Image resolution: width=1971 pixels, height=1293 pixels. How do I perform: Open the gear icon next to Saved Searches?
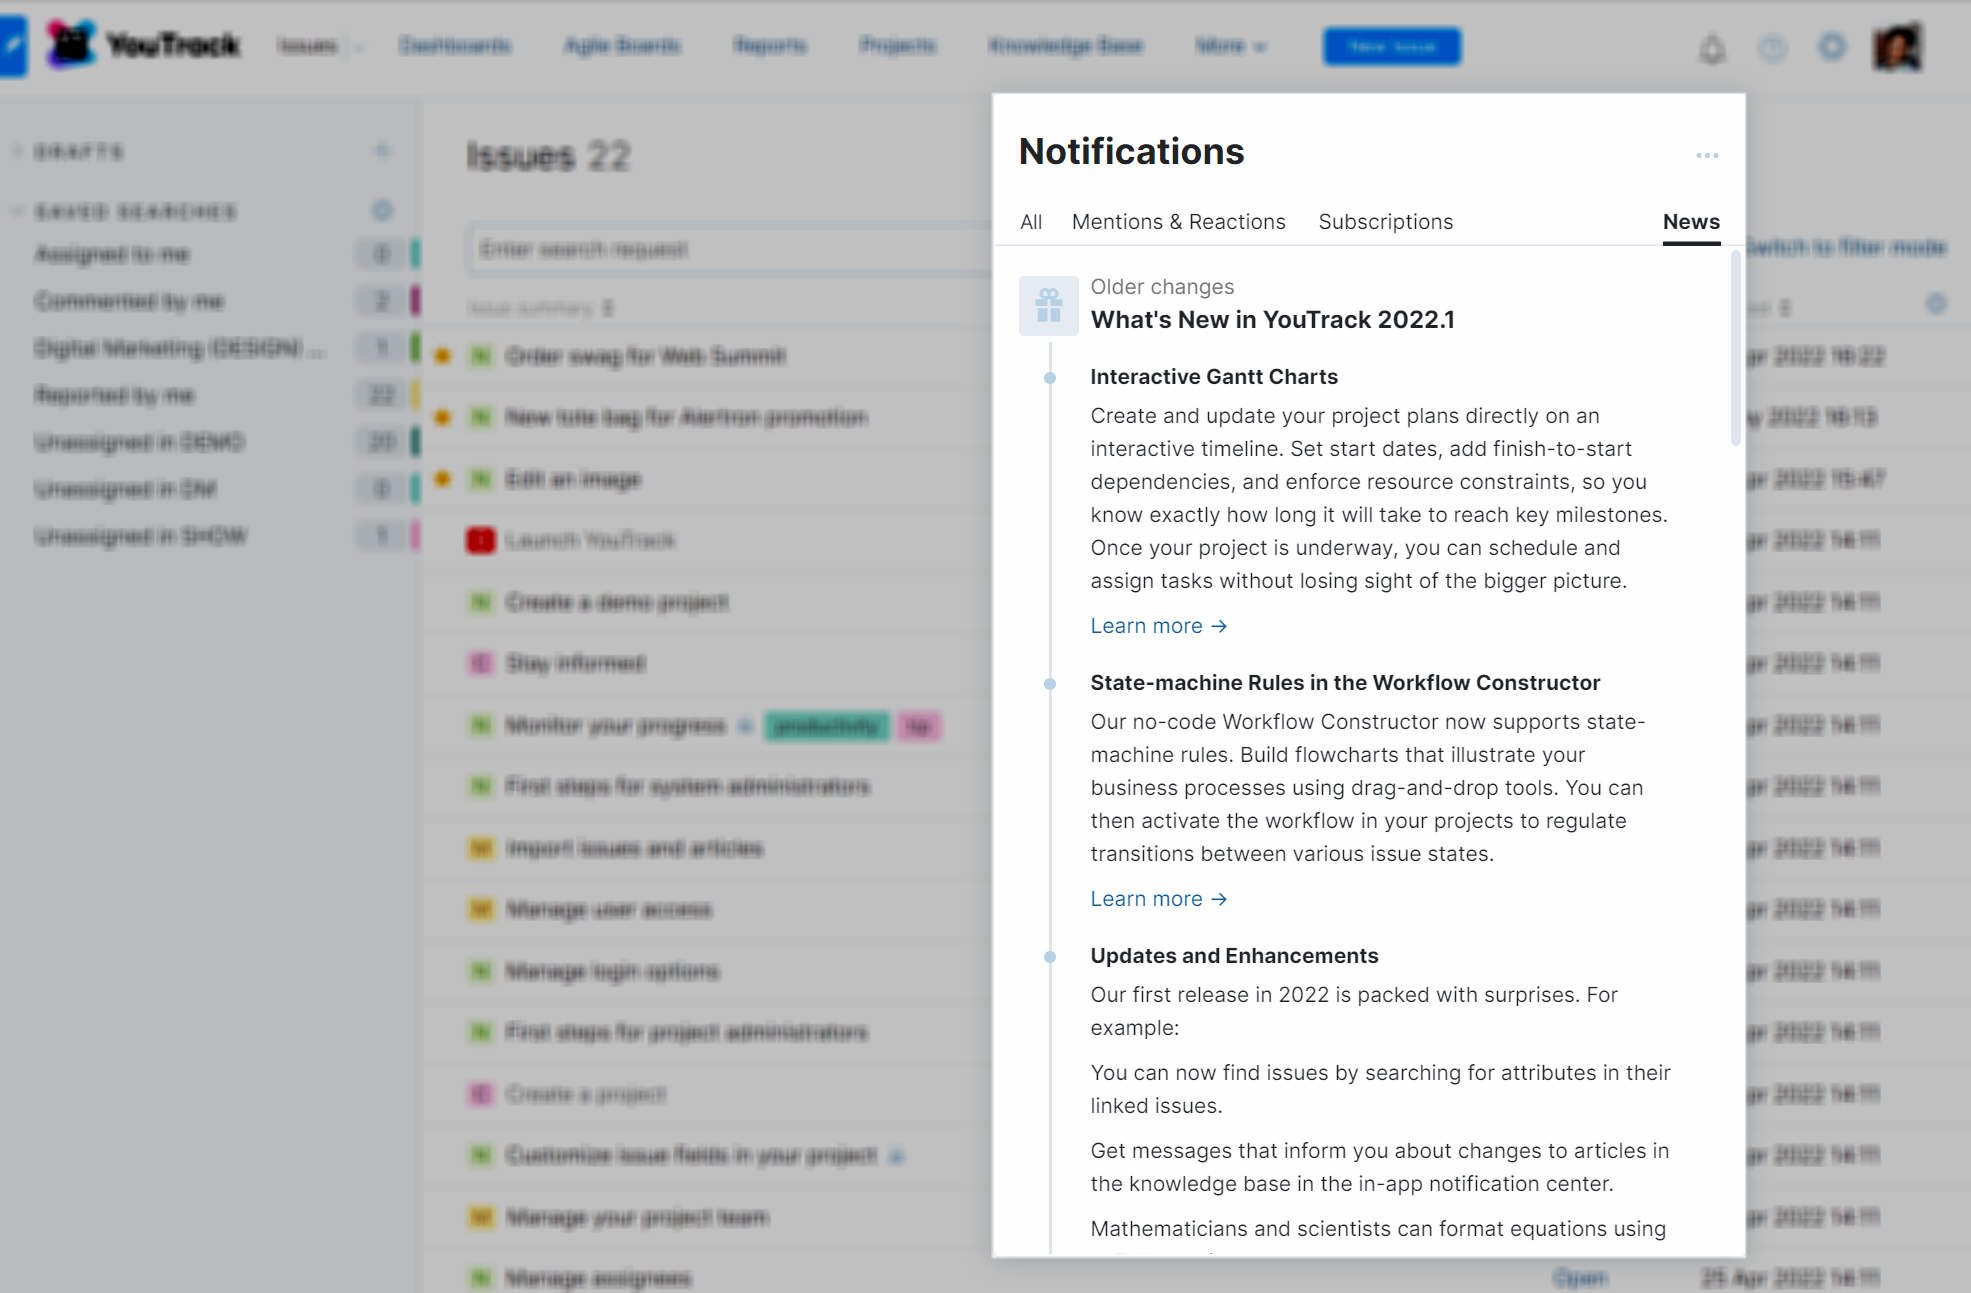(x=382, y=211)
